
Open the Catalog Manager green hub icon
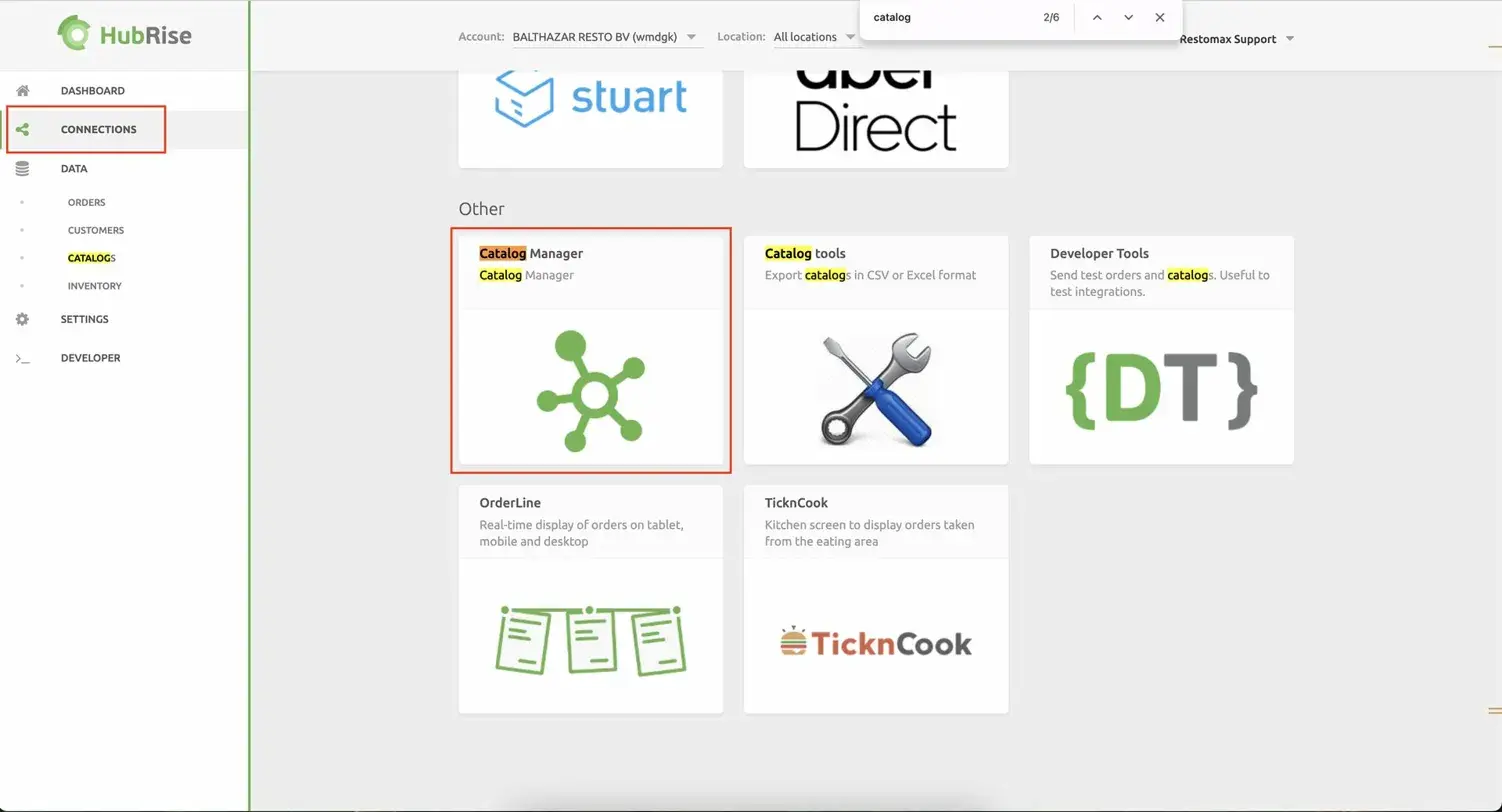click(x=590, y=390)
